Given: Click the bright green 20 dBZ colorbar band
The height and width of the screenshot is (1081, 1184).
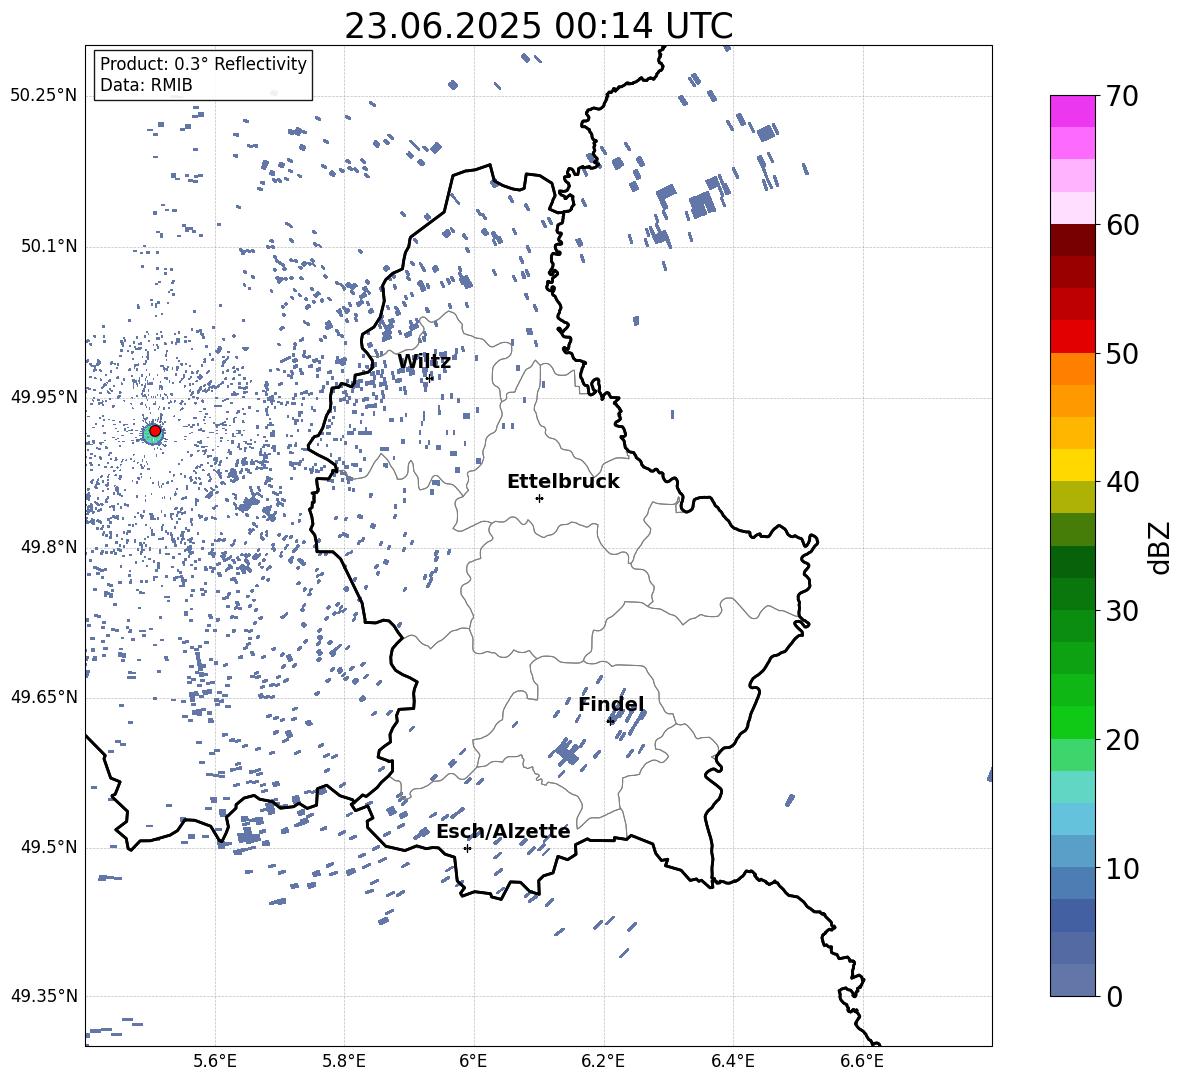Looking at the screenshot, I should tap(1073, 722).
